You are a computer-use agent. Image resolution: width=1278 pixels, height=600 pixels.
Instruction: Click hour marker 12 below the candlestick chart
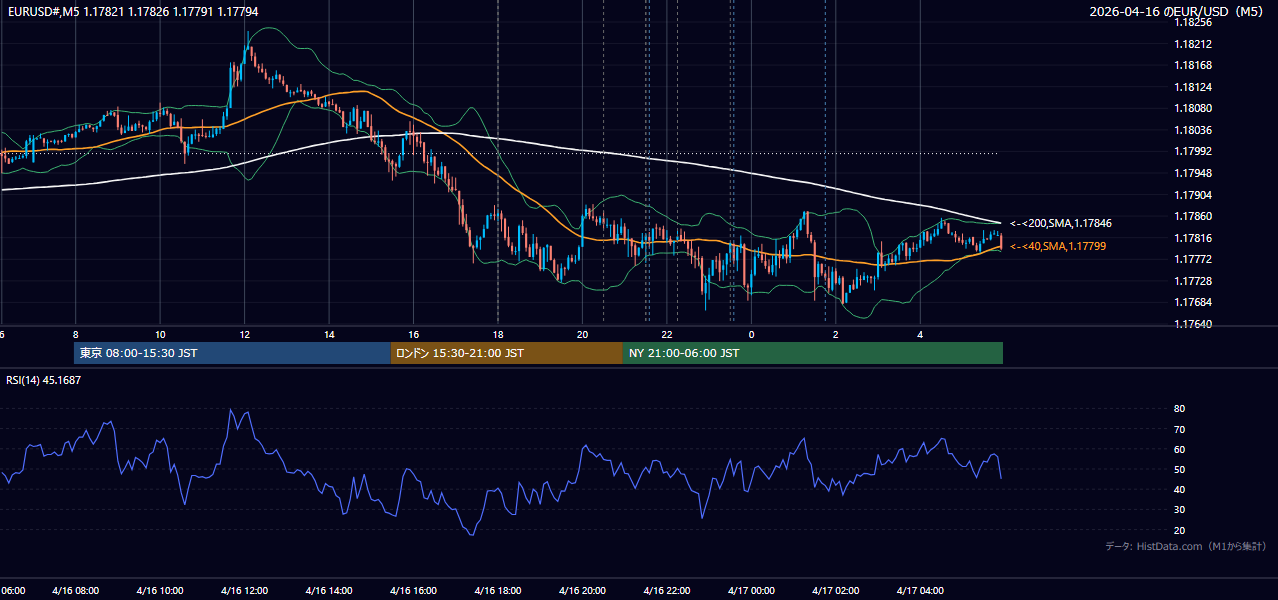click(x=244, y=334)
